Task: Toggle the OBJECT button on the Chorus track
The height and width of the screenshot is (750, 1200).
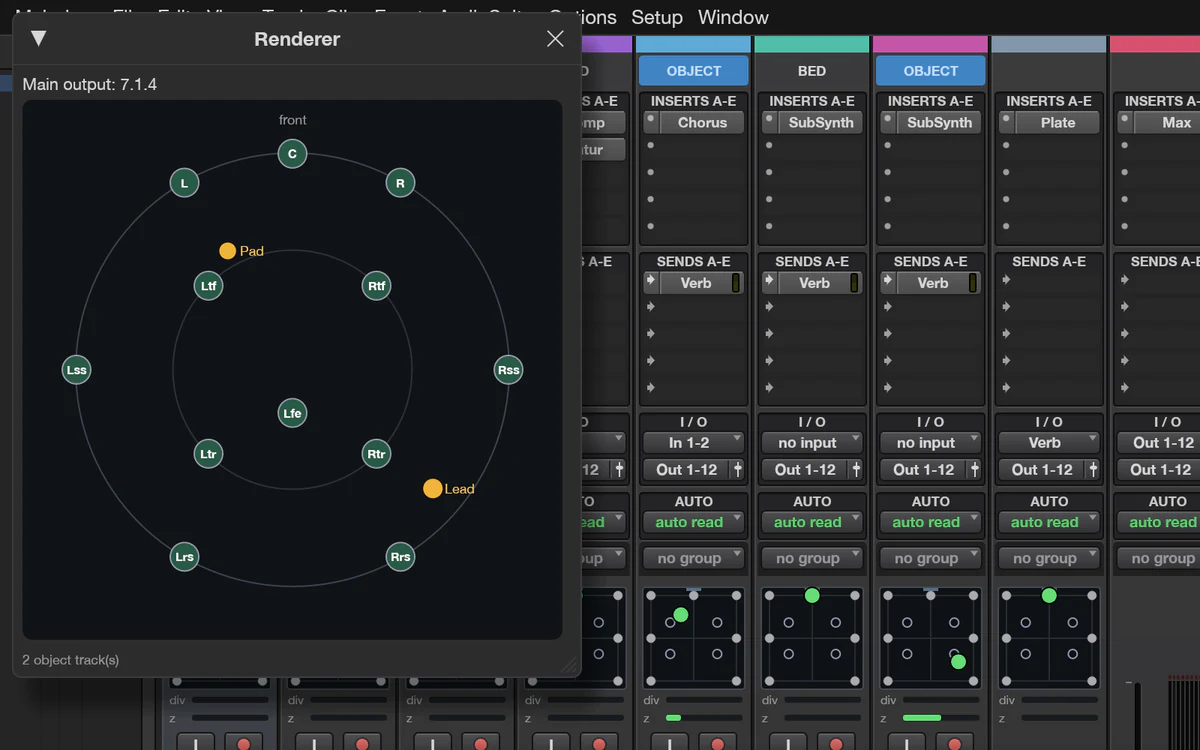Action: pos(694,71)
